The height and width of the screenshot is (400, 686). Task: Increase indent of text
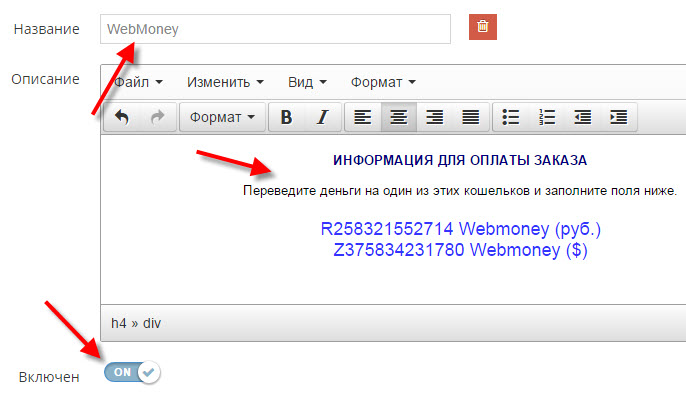(619, 117)
